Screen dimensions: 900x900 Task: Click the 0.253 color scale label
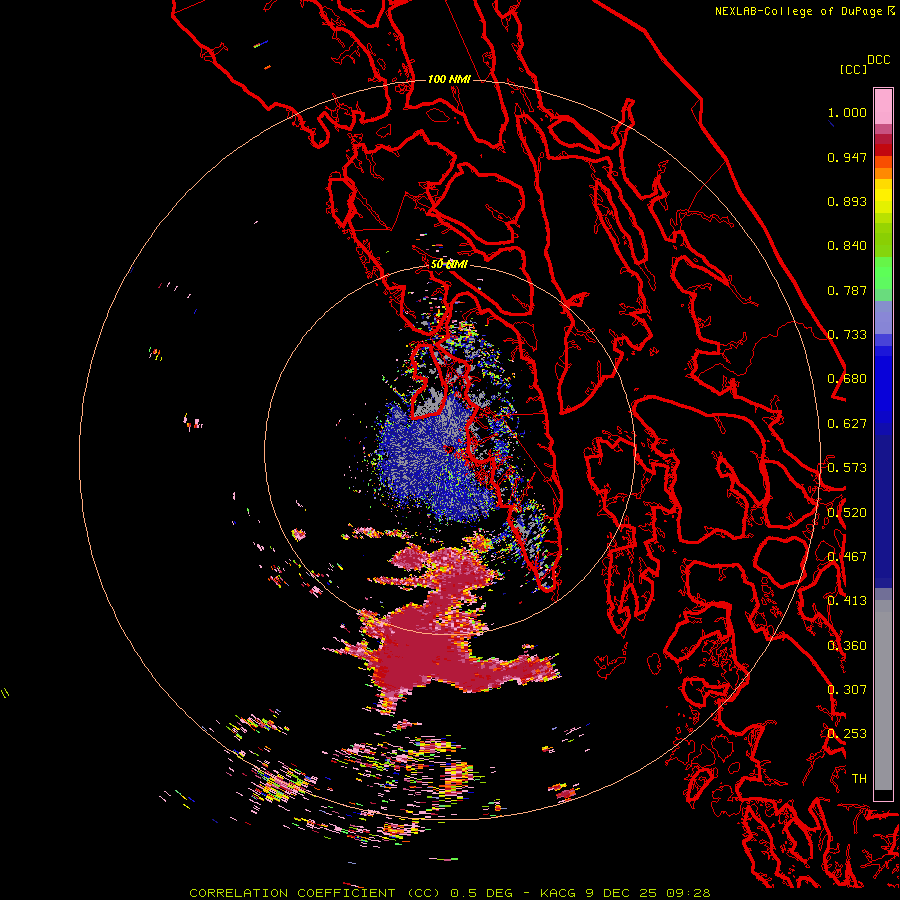click(847, 734)
